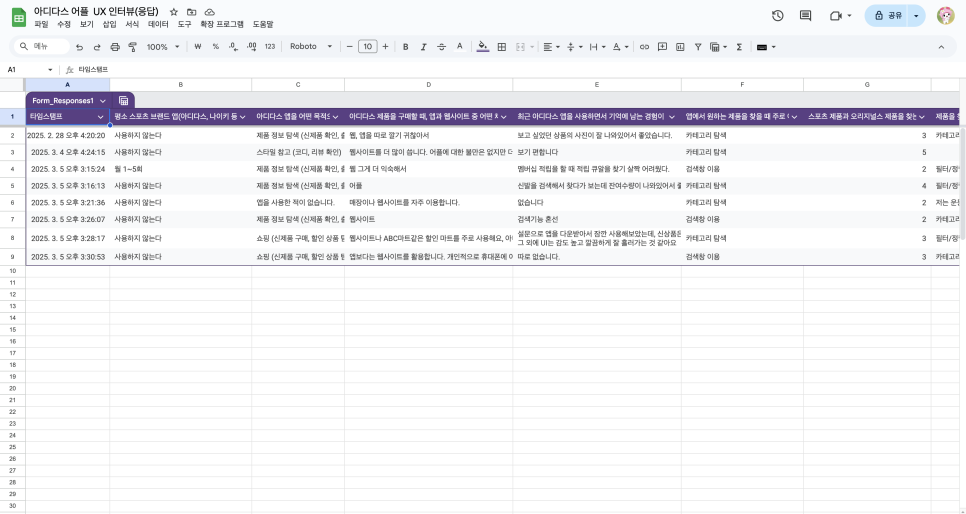This screenshot has height=514, width=966.
Task: Toggle strikethrough formatting
Action: pyautogui.click(x=441, y=47)
